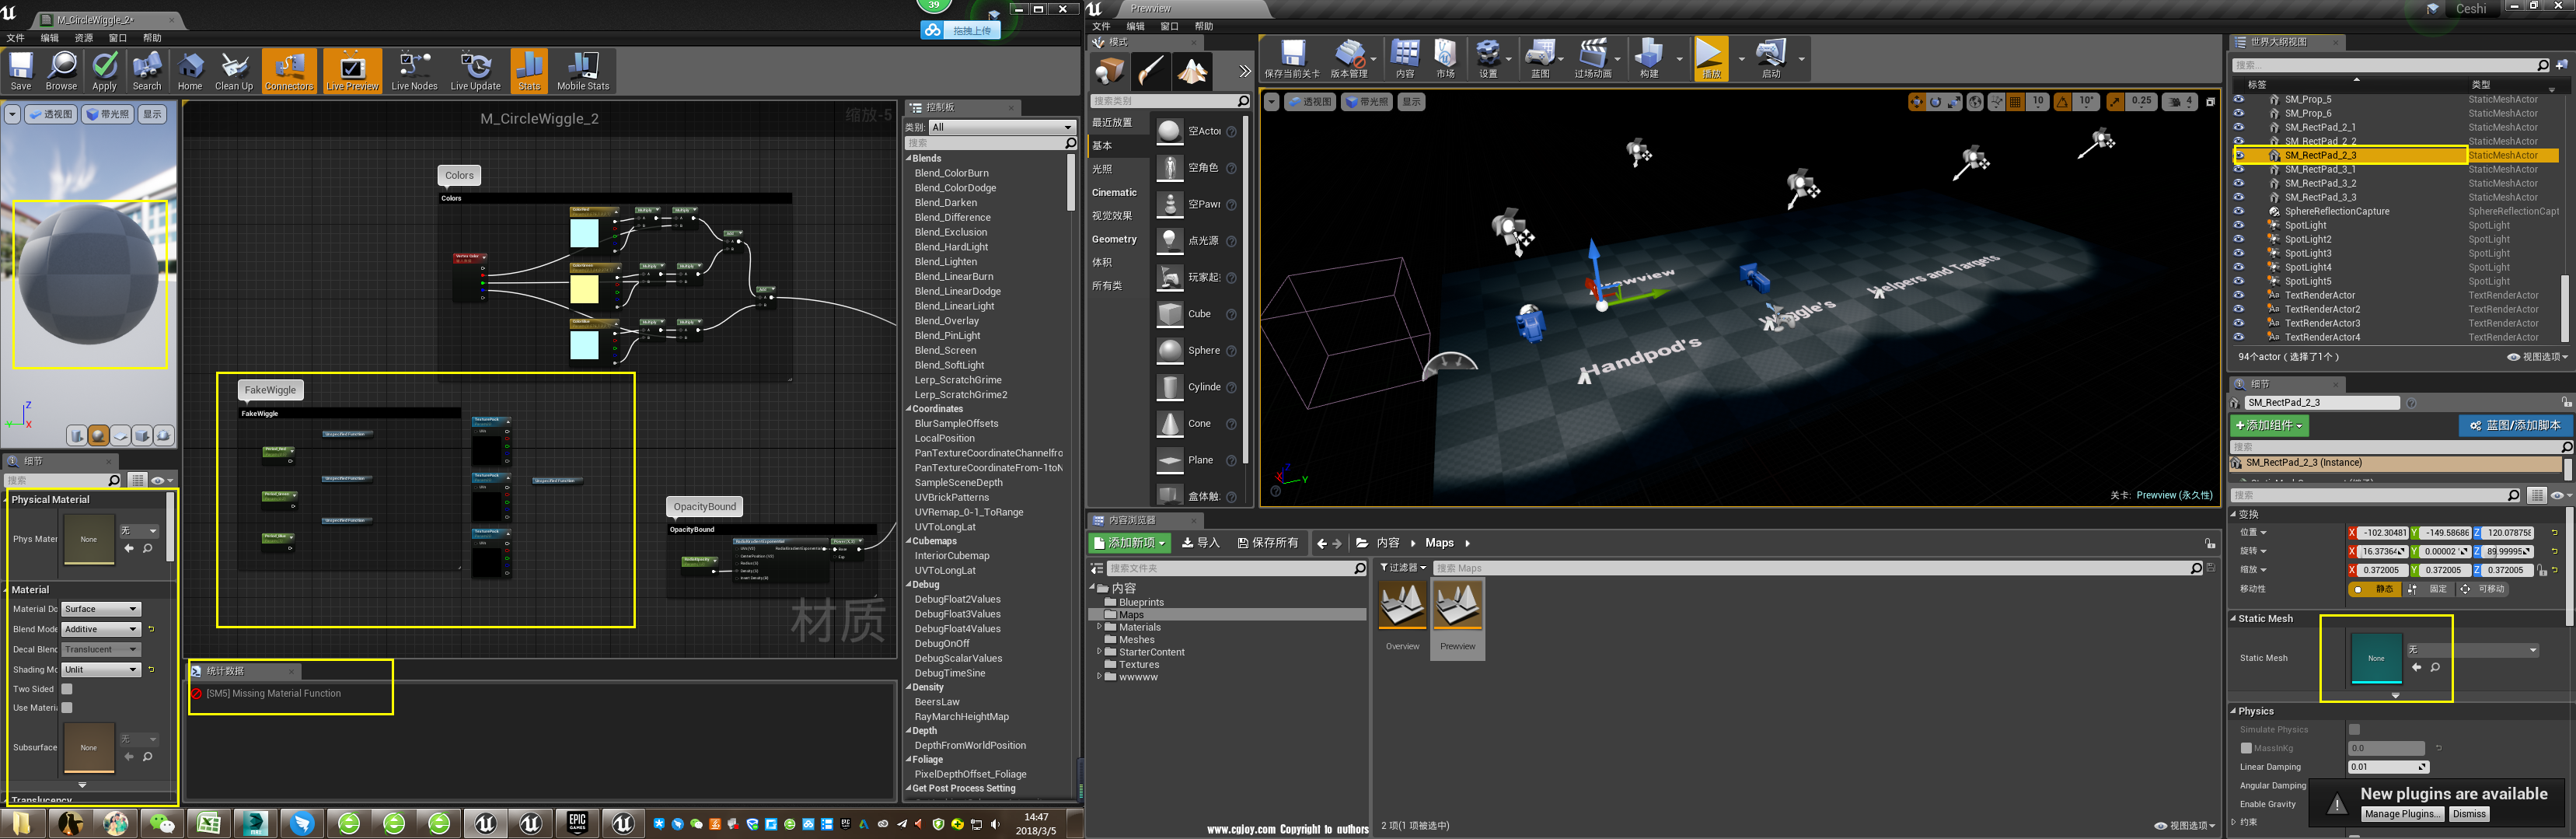Image resolution: width=2576 pixels, height=839 pixels.
Task: Click 构建 build toolbar icon
Action: [x=1649, y=59]
